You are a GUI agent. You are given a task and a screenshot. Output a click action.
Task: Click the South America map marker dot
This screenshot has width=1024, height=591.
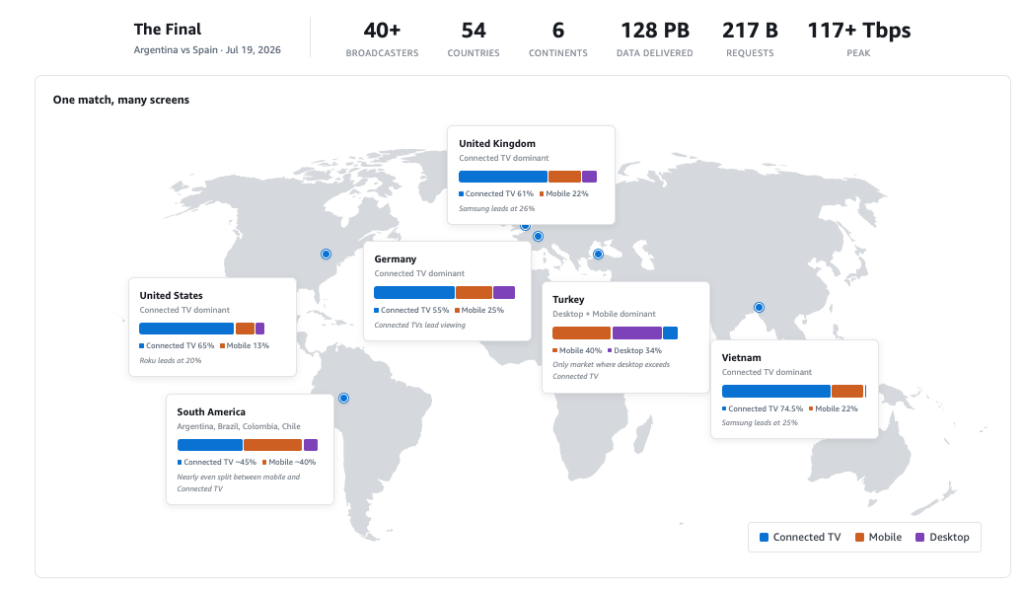point(344,398)
